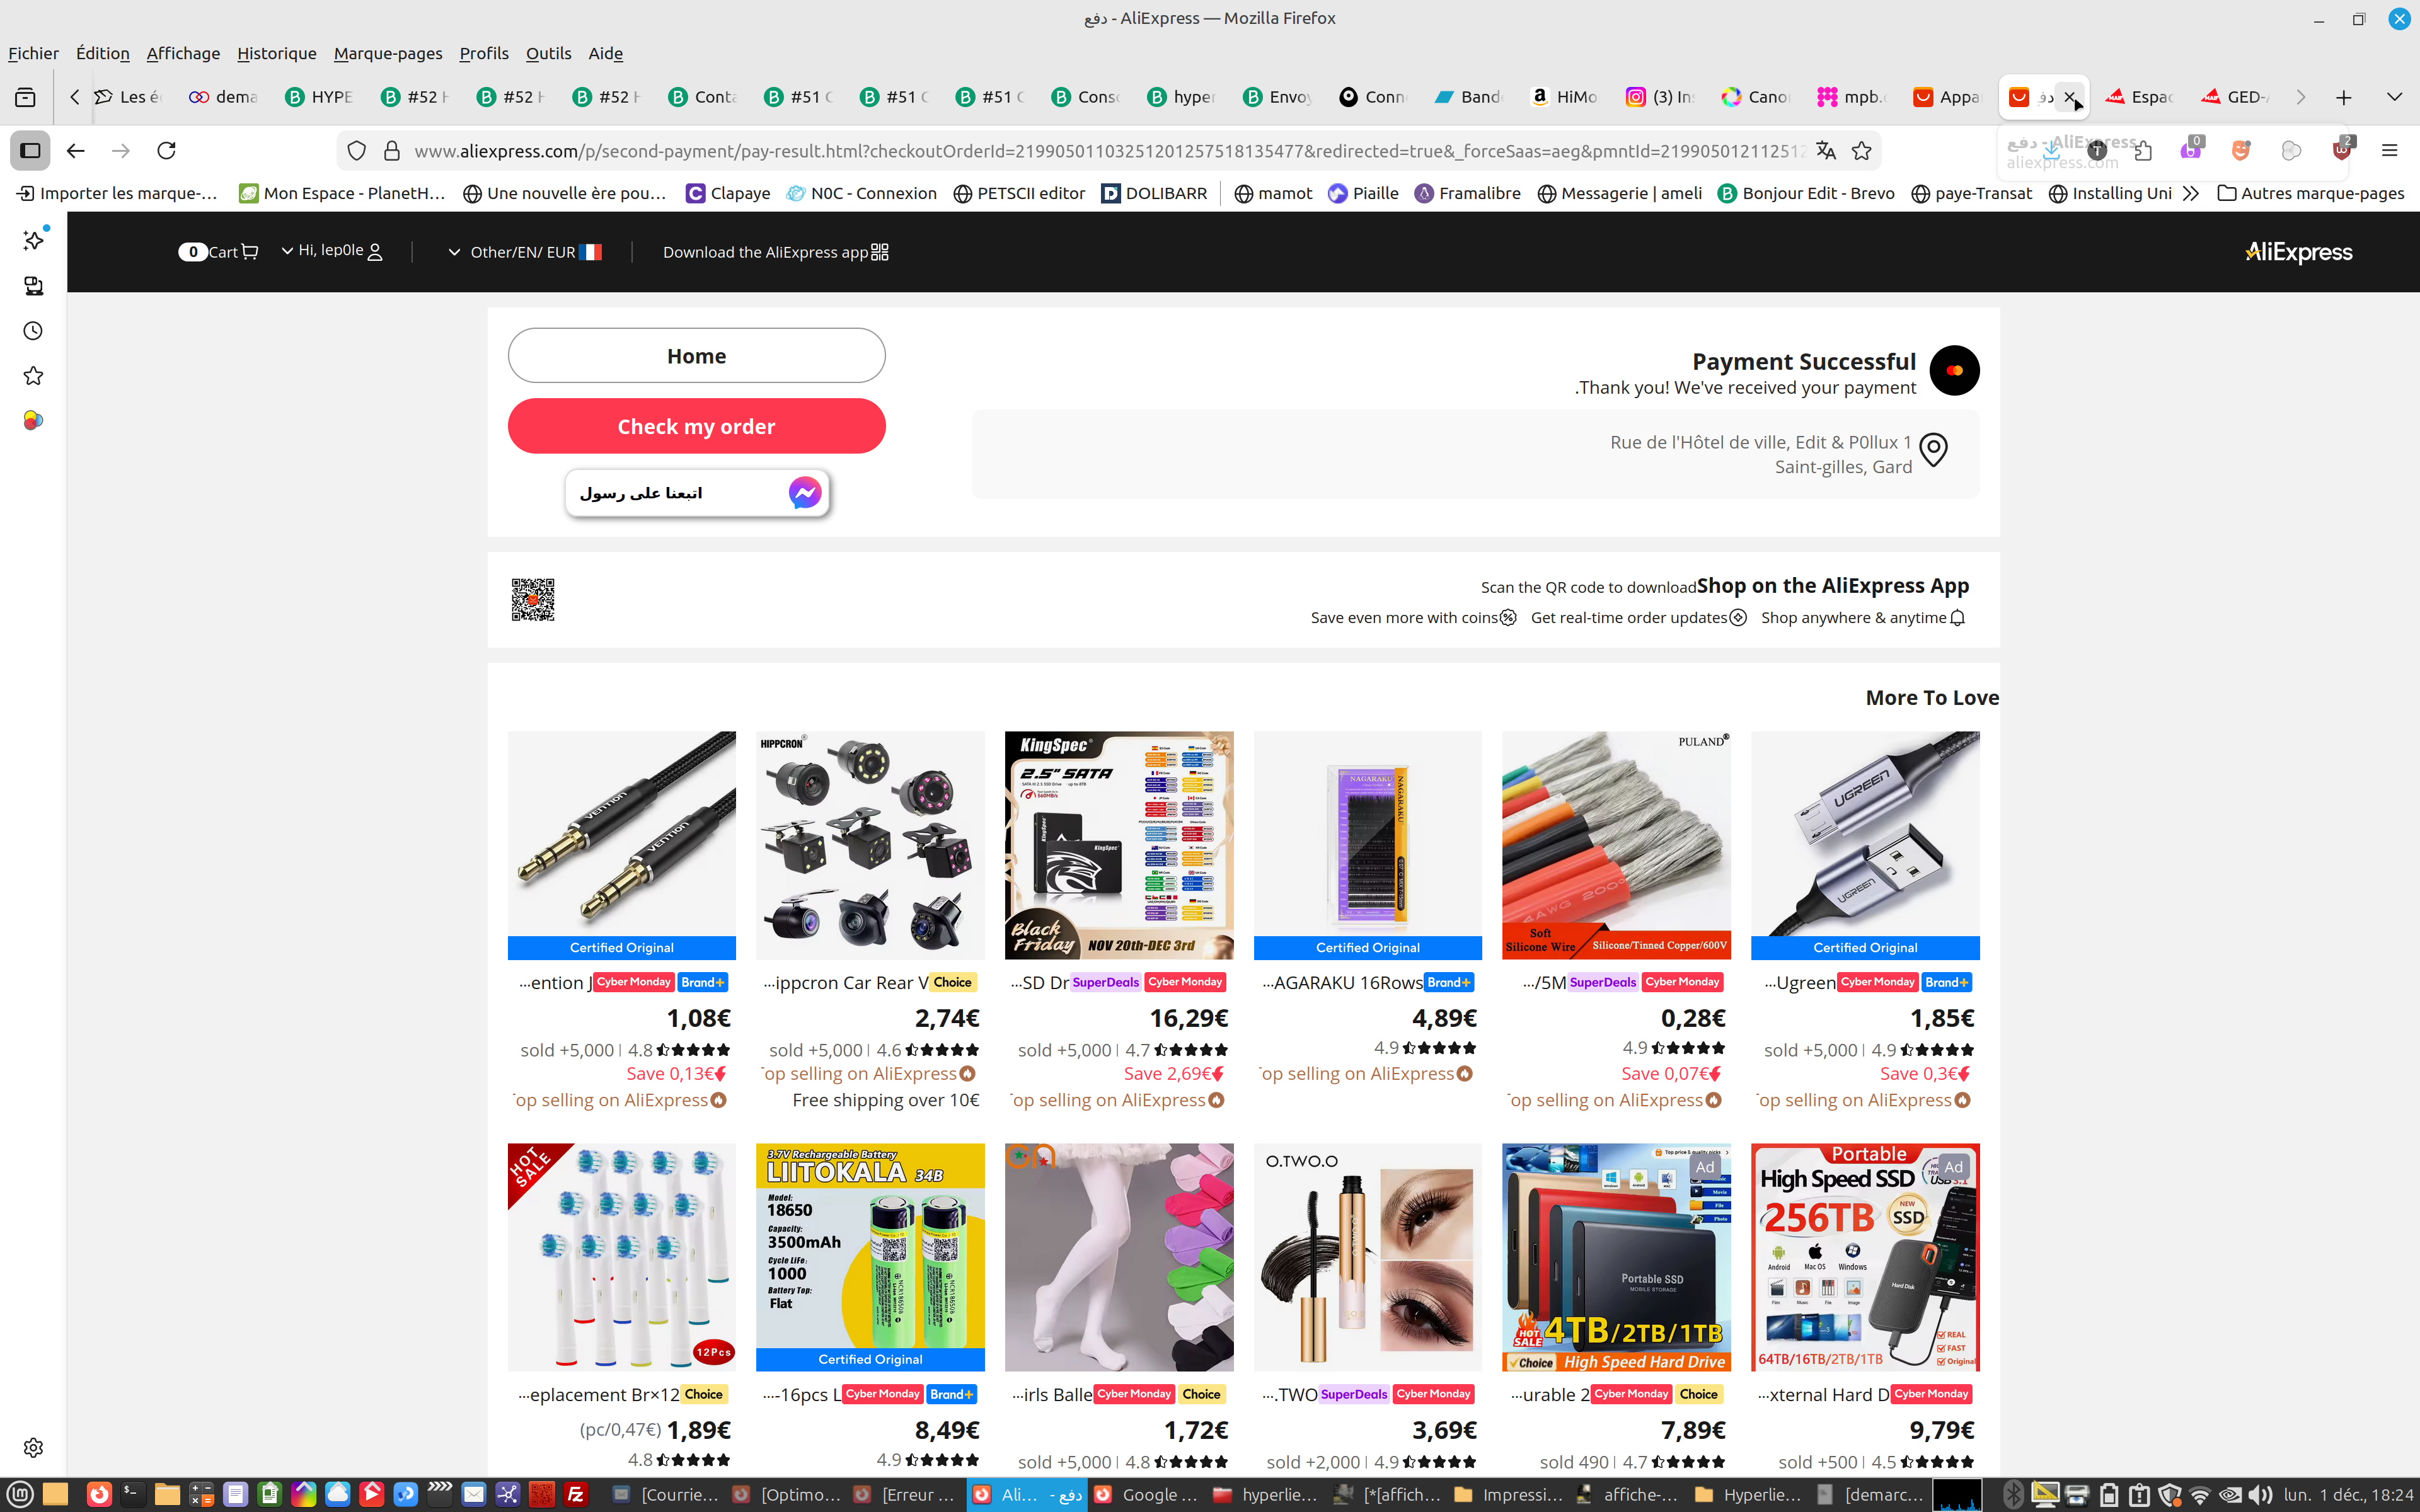Click the Firefox sidebar toggle icon
The height and width of the screenshot is (1512, 2420).
coord(30,151)
